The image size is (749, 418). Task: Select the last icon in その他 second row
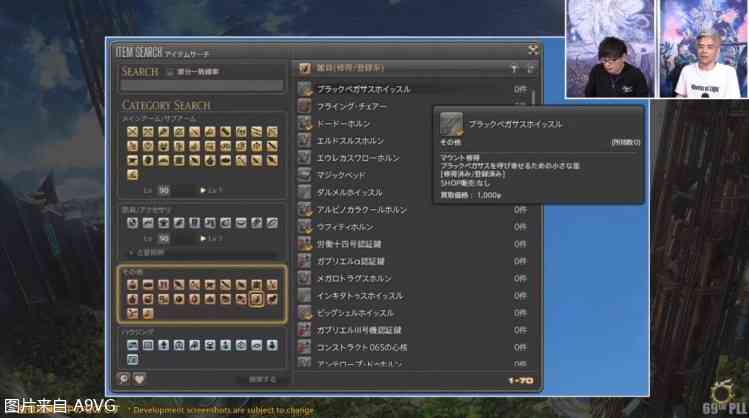(272, 299)
